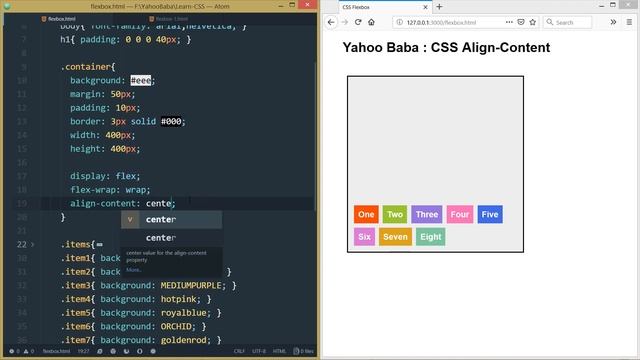Image resolution: width=640 pixels, height=360 pixels.
Task: Click the second round status bar icon
Action: coord(113,351)
